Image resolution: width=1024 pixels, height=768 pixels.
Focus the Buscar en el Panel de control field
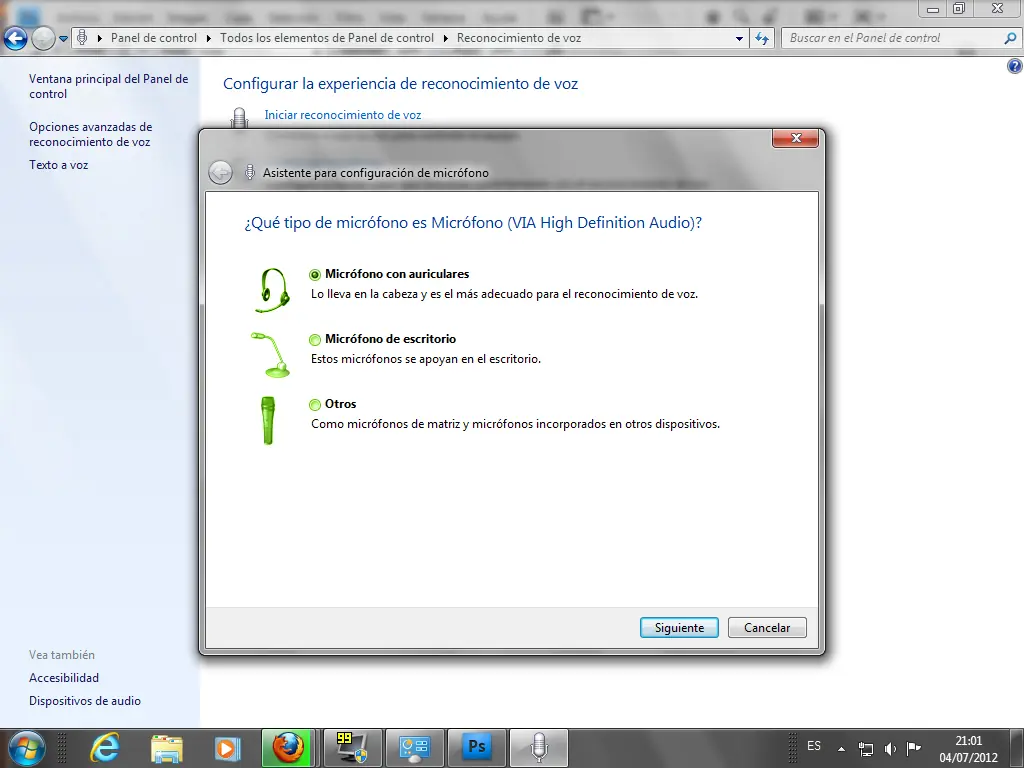click(x=893, y=38)
